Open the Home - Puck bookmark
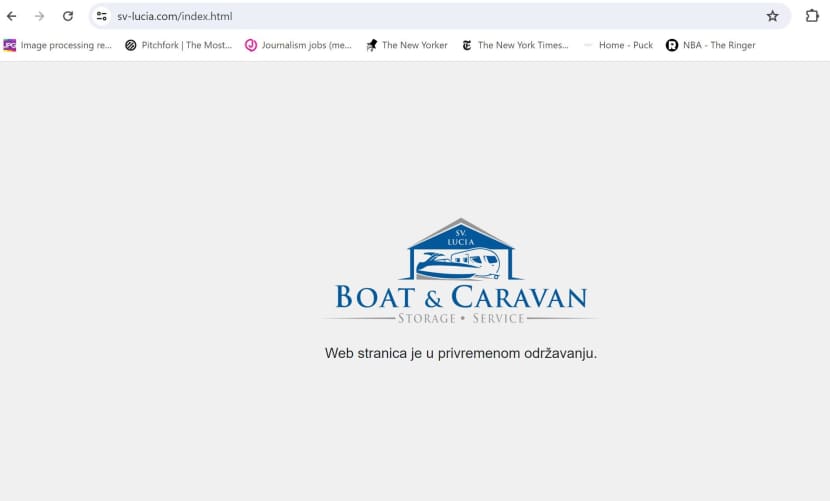 618,45
